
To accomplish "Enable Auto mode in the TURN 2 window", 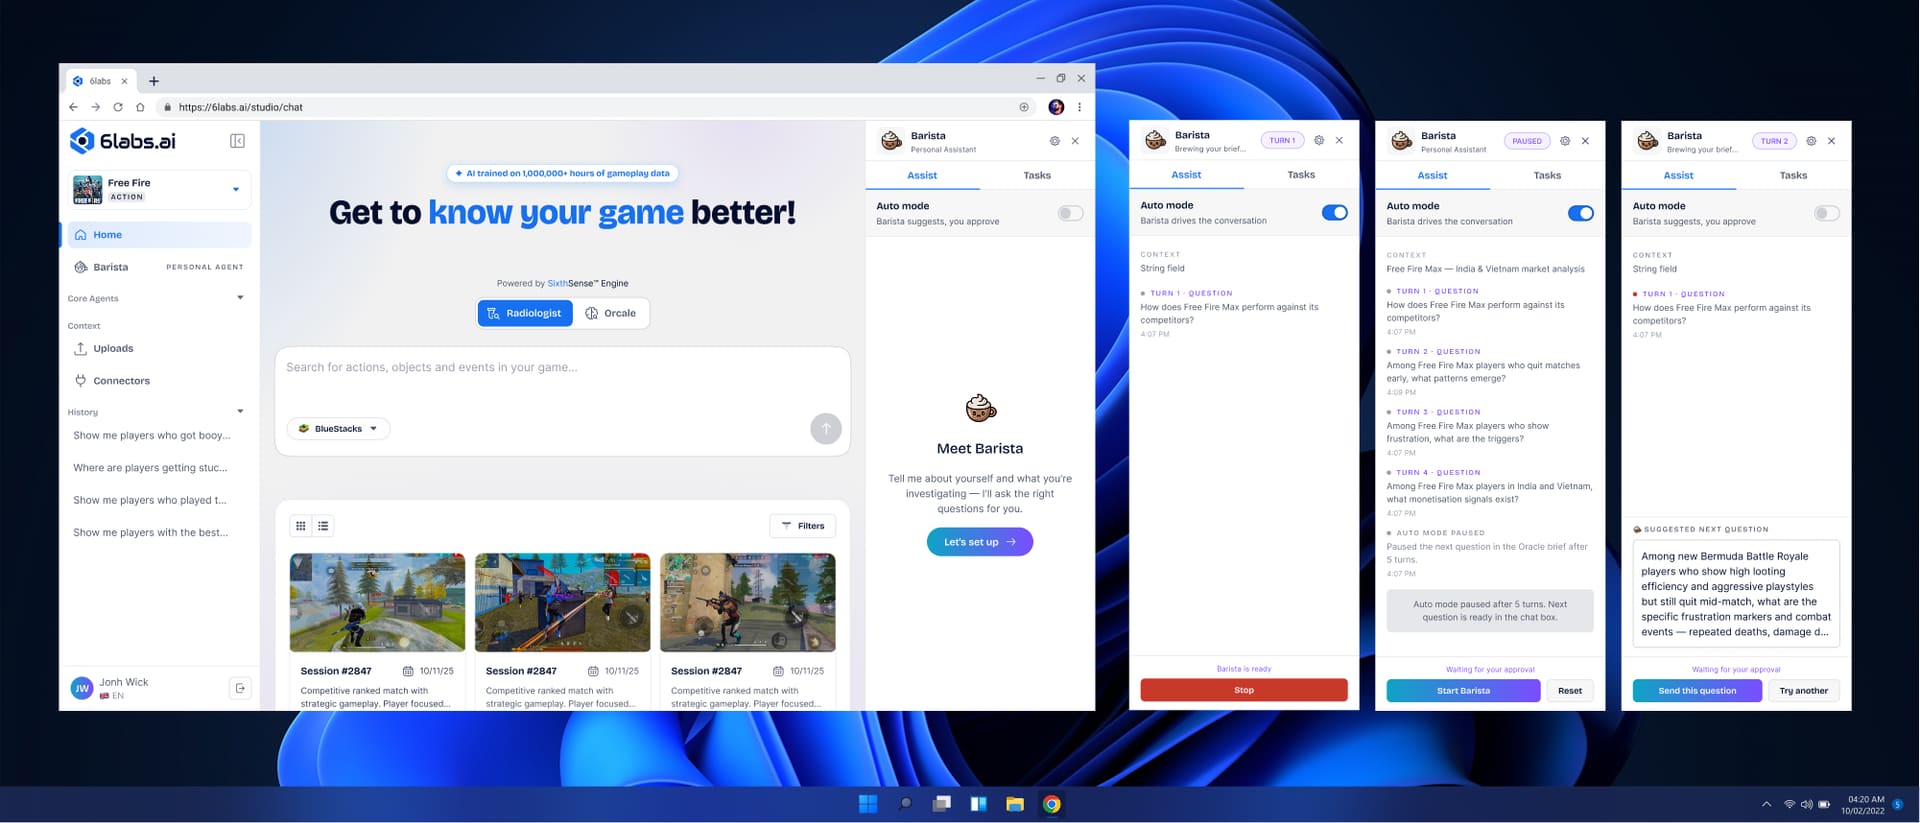I will [x=1826, y=213].
